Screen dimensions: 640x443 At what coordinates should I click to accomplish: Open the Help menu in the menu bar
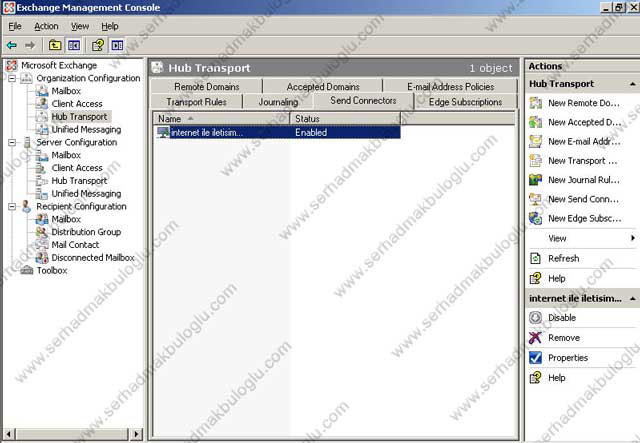coord(110,26)
